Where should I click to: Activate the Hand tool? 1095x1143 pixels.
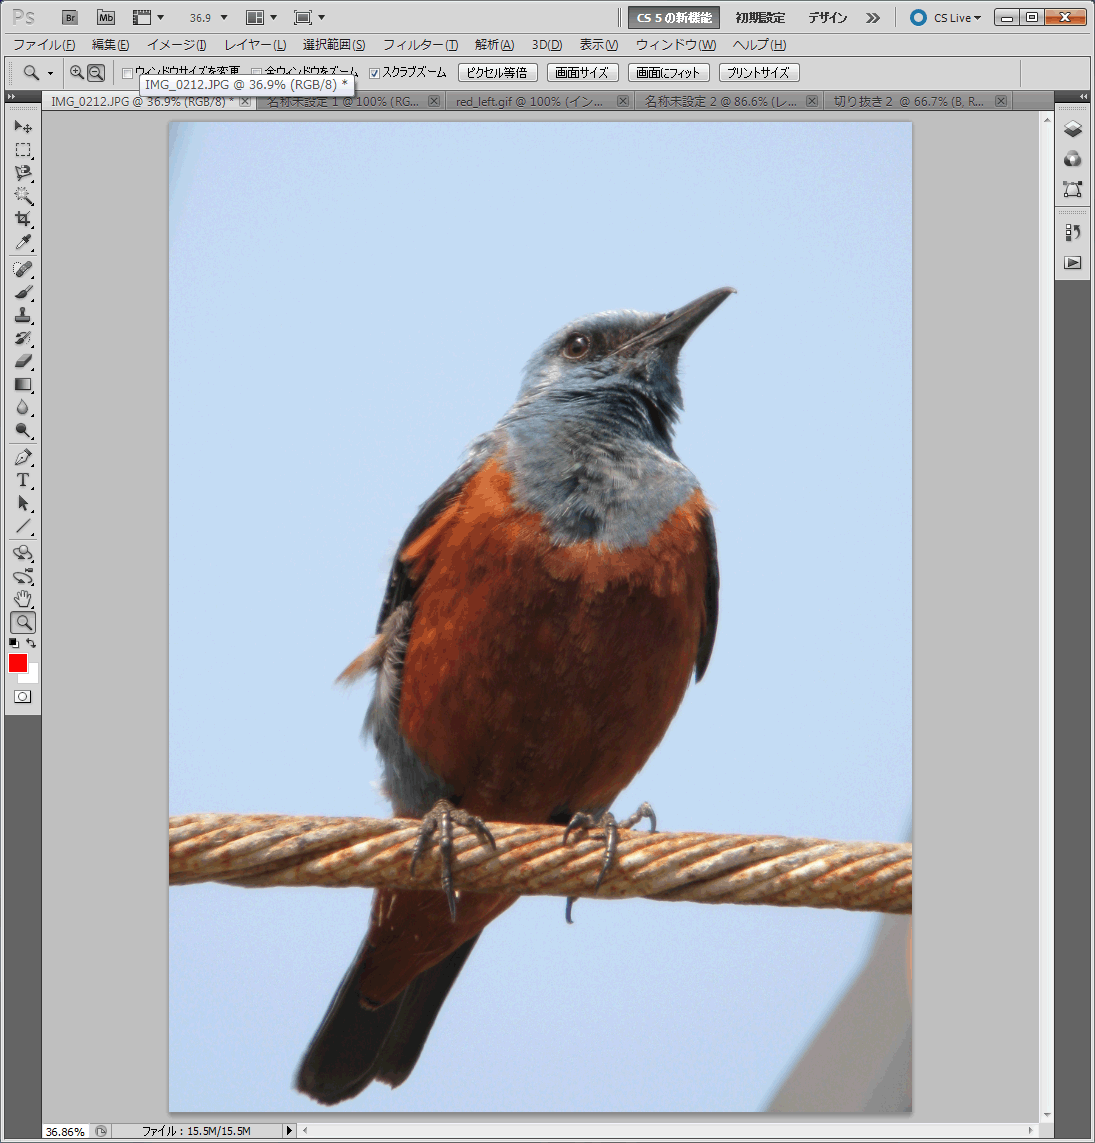click(x=23, y=599)
